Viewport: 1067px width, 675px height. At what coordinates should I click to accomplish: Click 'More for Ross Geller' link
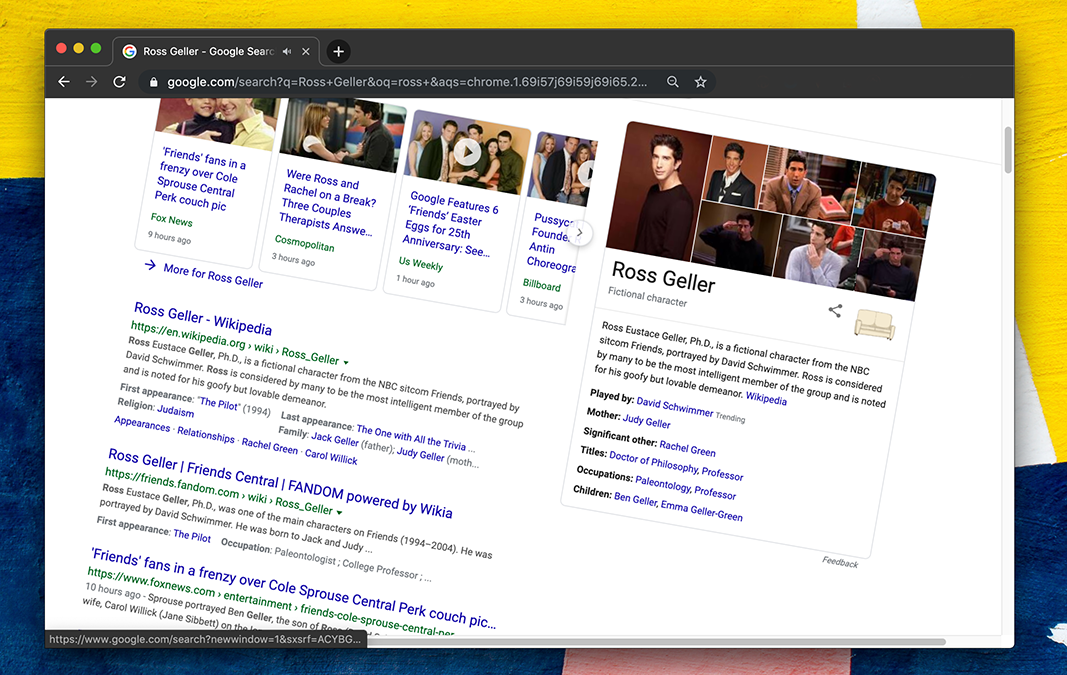click(212, 274)
